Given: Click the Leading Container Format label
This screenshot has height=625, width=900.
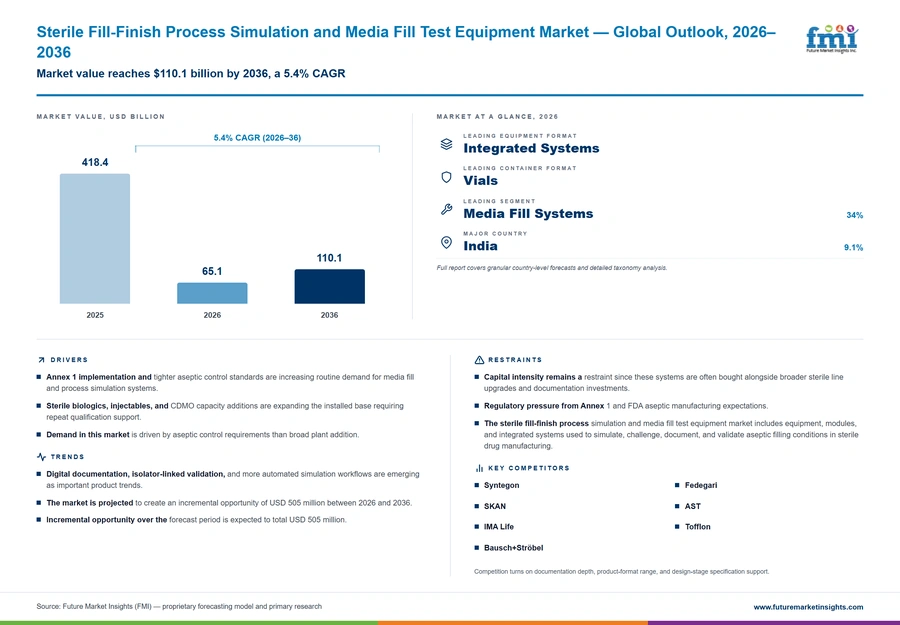Looking at the screenshot, I should click(520, 168).
